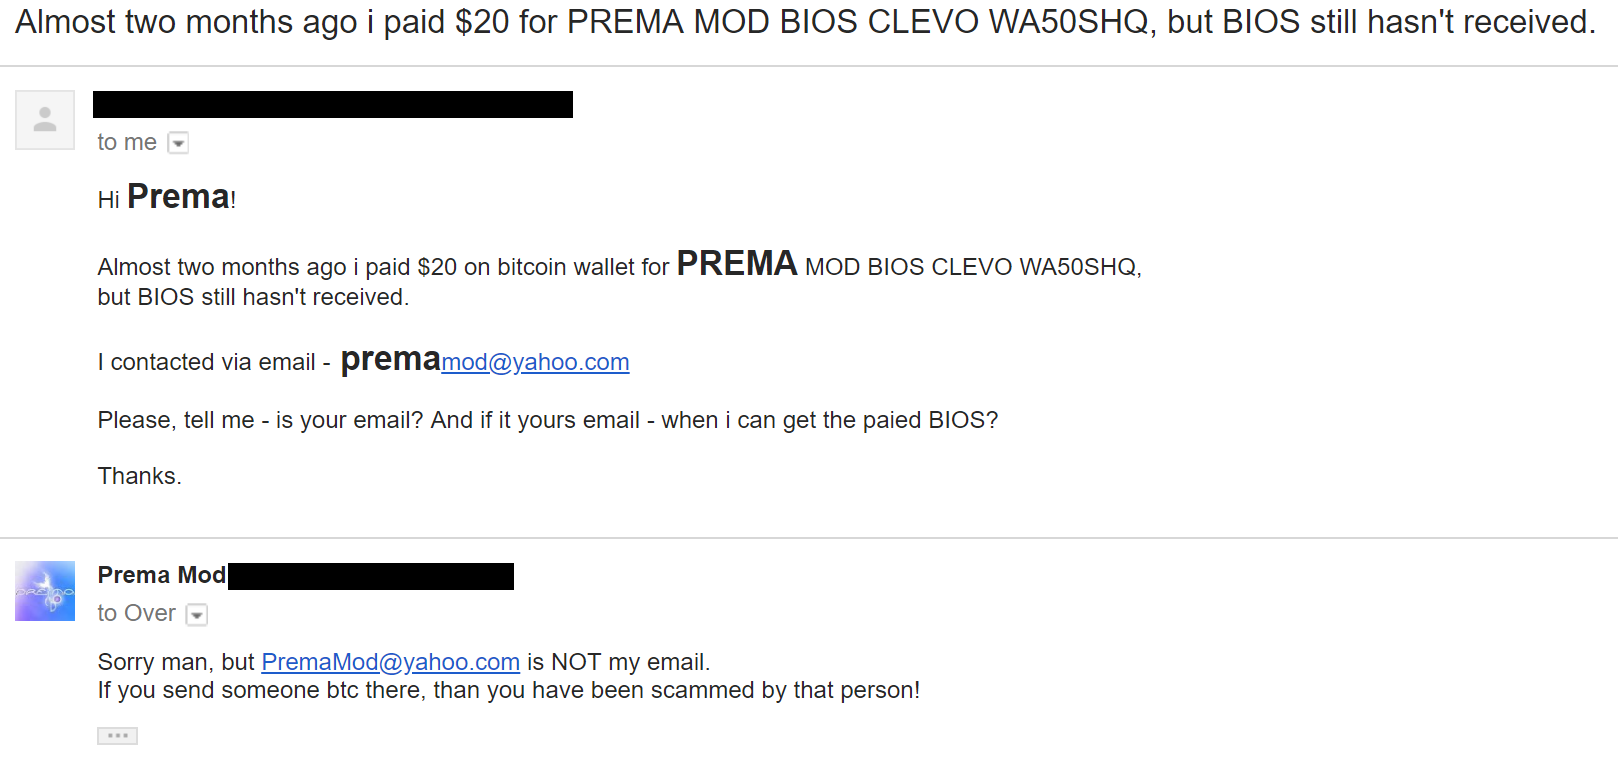The width and height of the screenshot is (1618, 764).
Task: Click the first sender's default avatar icon
Action: coord(45,120)
